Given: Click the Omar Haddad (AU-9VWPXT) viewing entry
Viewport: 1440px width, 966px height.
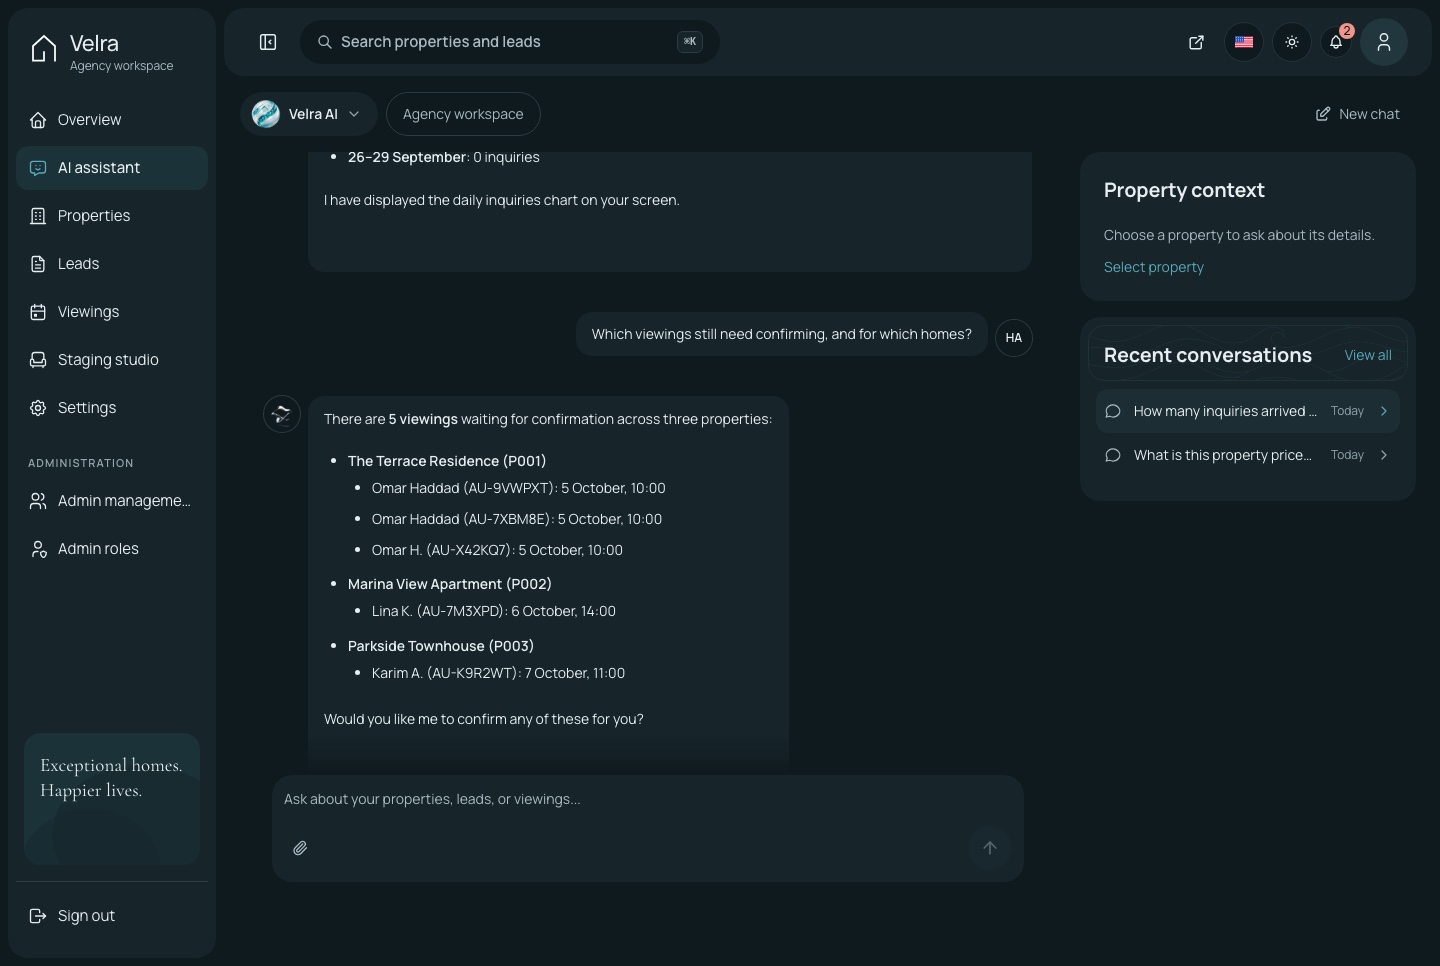Looking at the screenshot, I should point(518,488).
